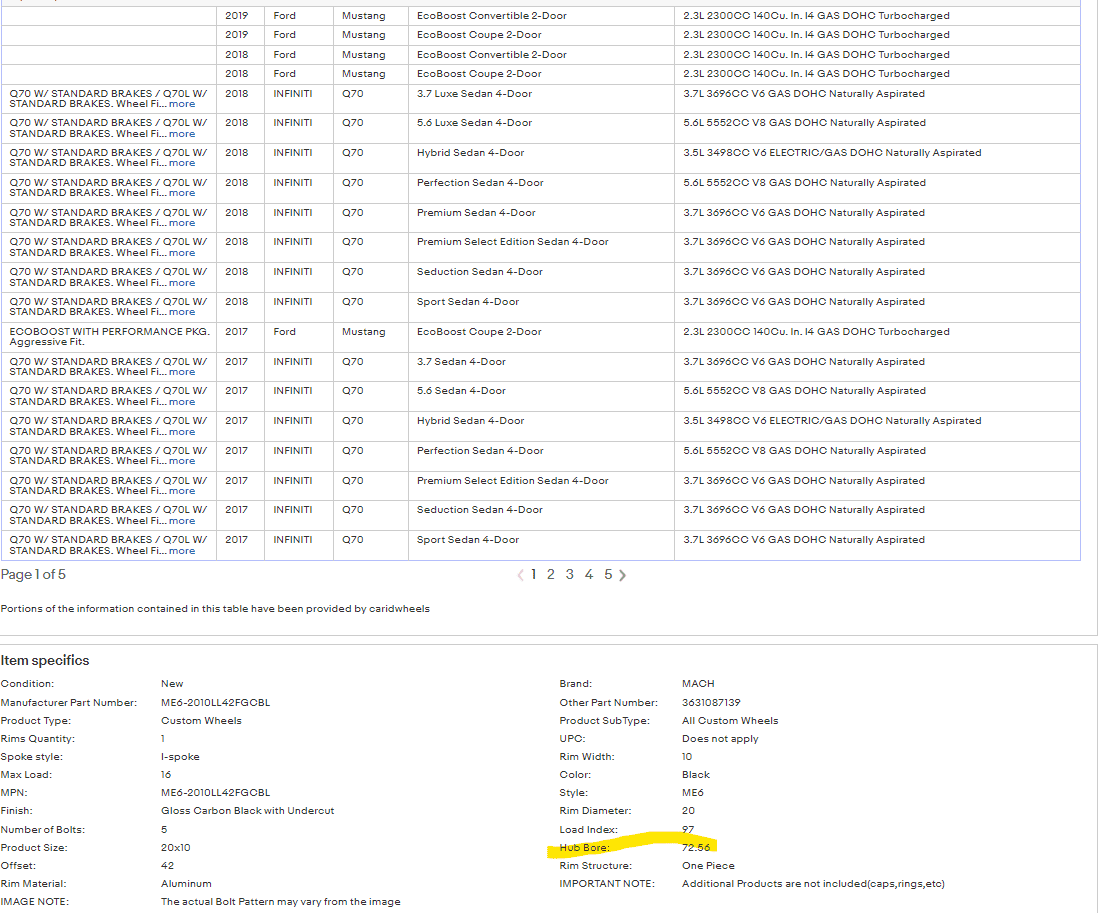Click 2019 'EcoBoost Coupe 2-Door' trim cell
1104x913 pixels.
(x=479, y=34)
